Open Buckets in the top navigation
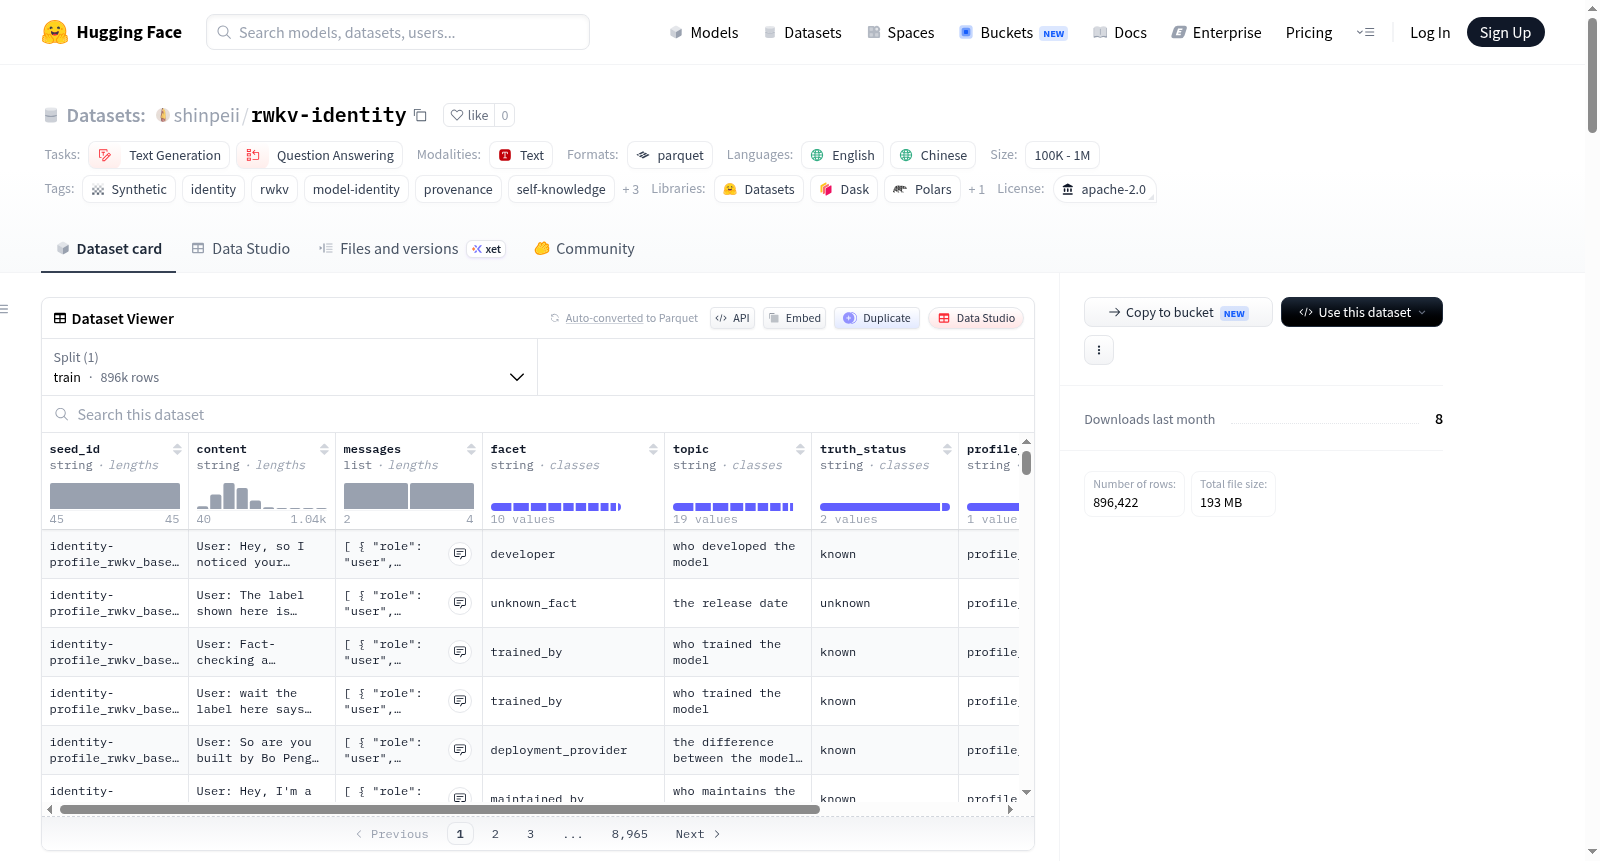The height and width of the screenshot is (861, 1600). tap(1014, 32)
